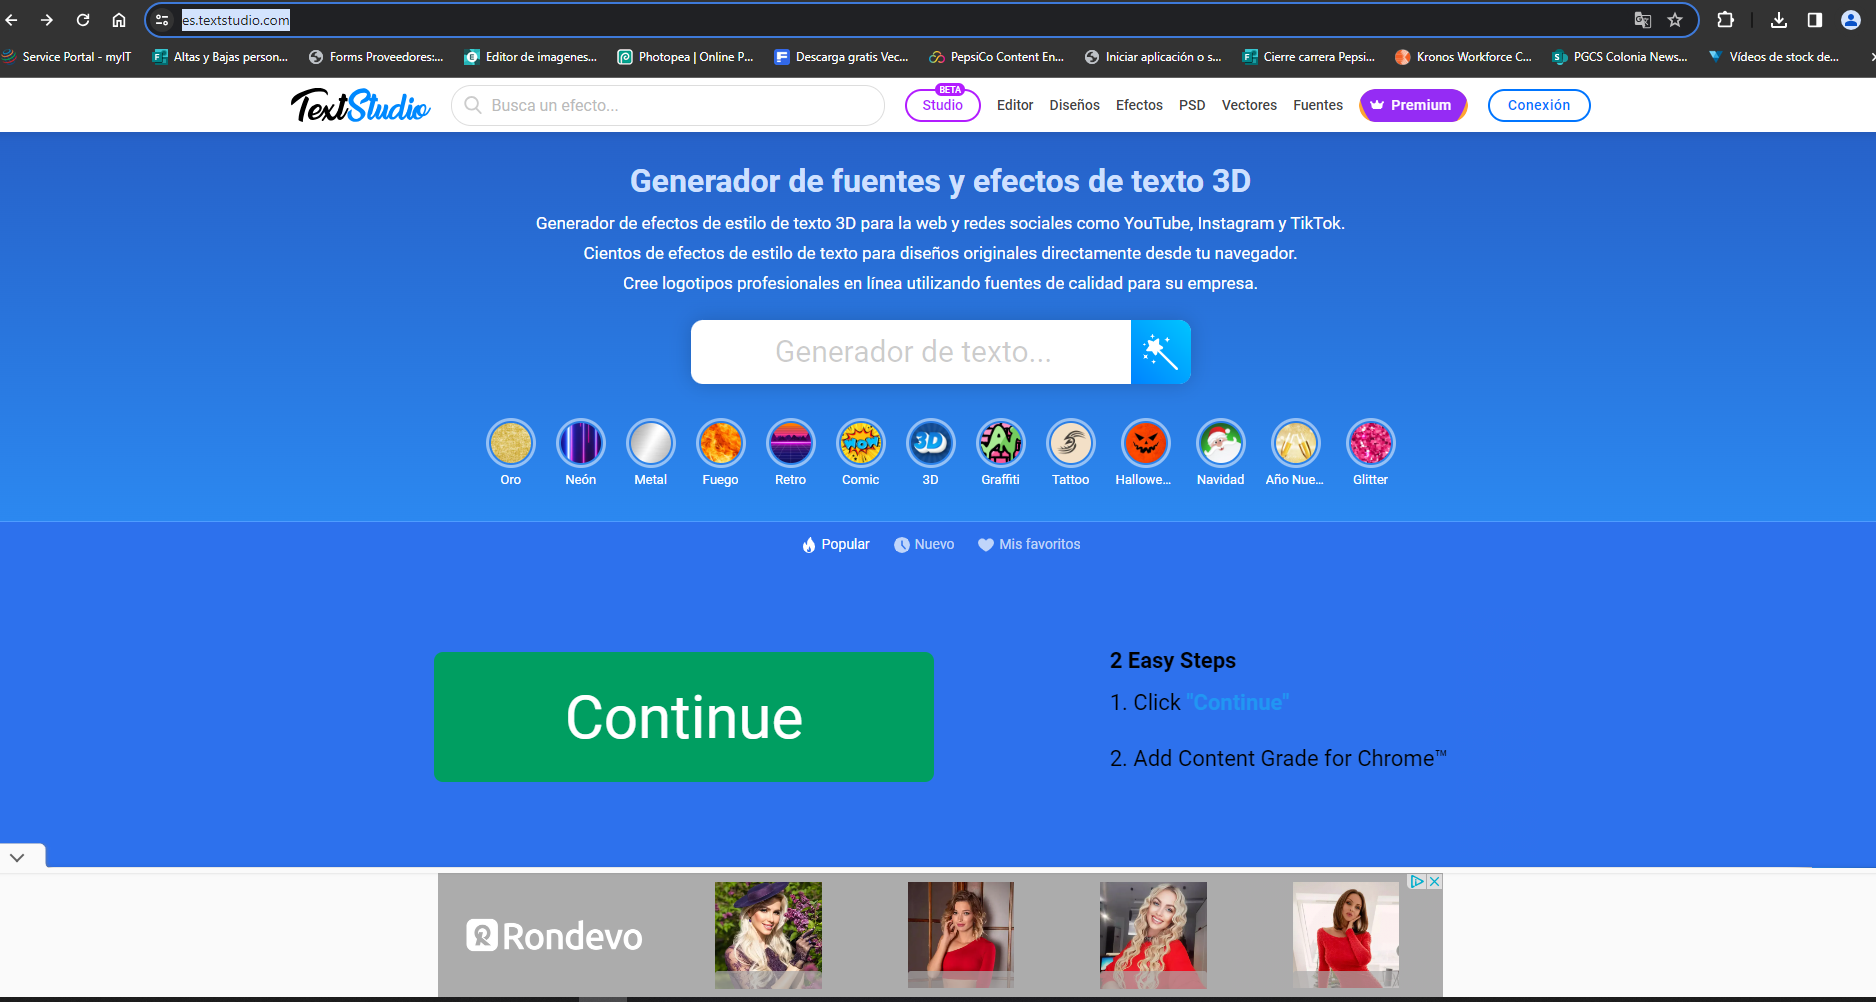The height and width of the screenshot is (1002, 1876).
Task: Click the Premium button
Action: coord(1412,105)
